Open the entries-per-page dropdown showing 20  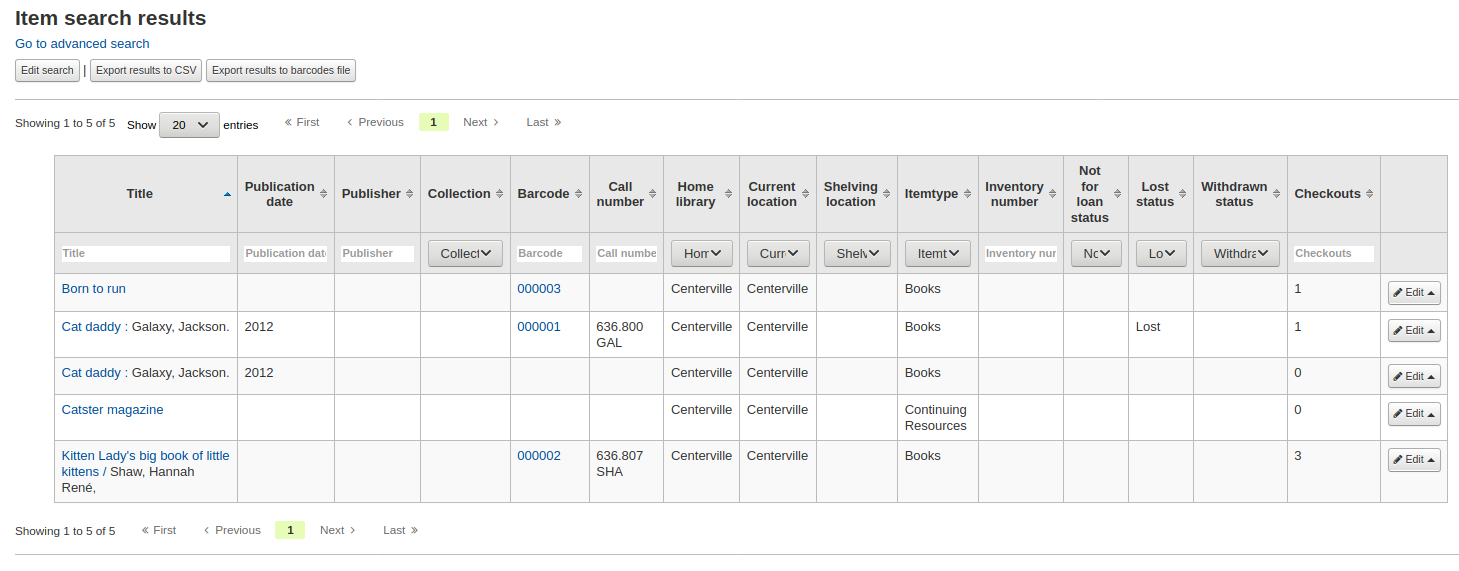coord(189,125)
